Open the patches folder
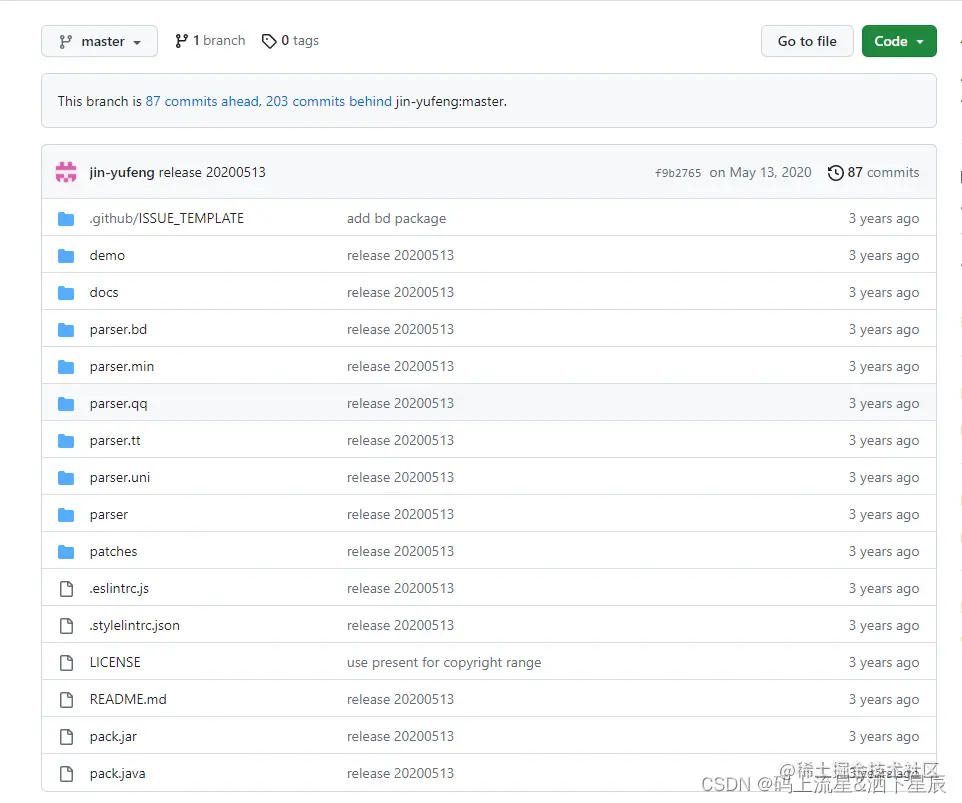 (x=114, y=551)
